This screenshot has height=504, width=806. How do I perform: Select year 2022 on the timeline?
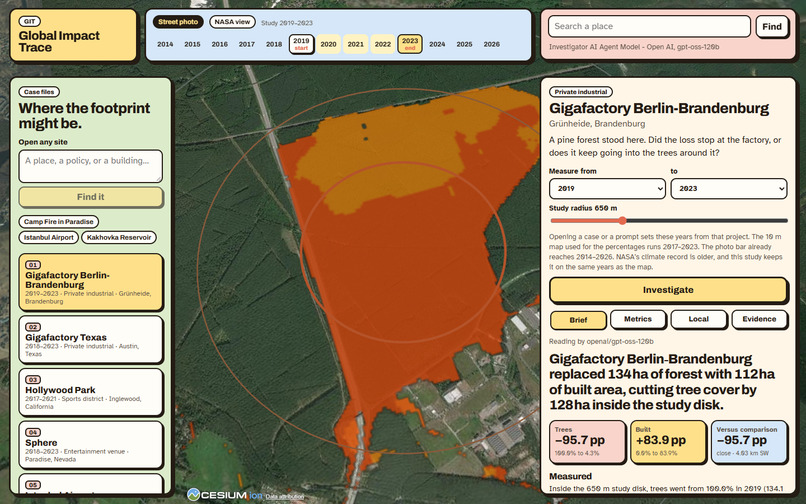[x=383, y=44]
